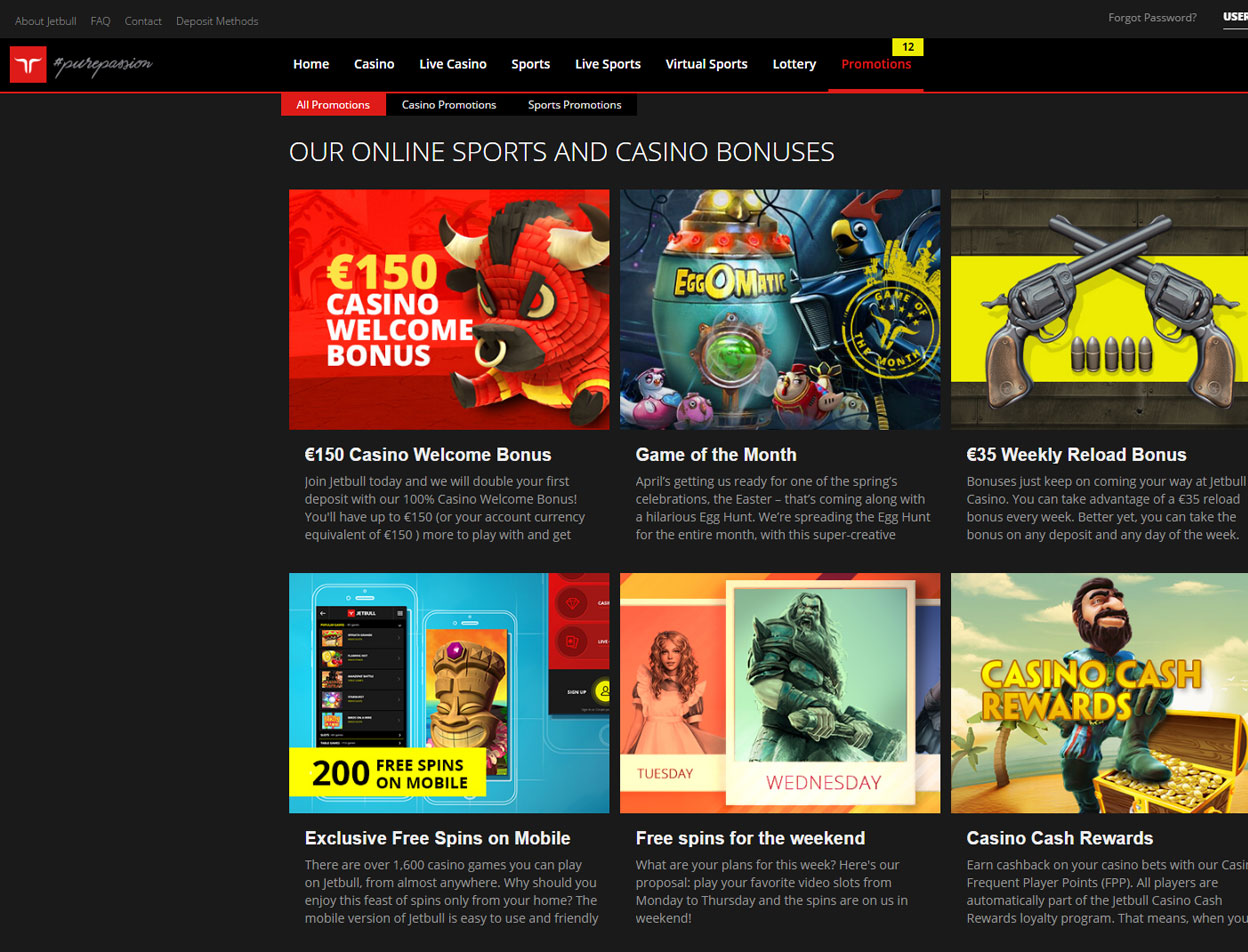1248x952 pixels.
Task: Open the Home menu item
Action: pos(311,64)
